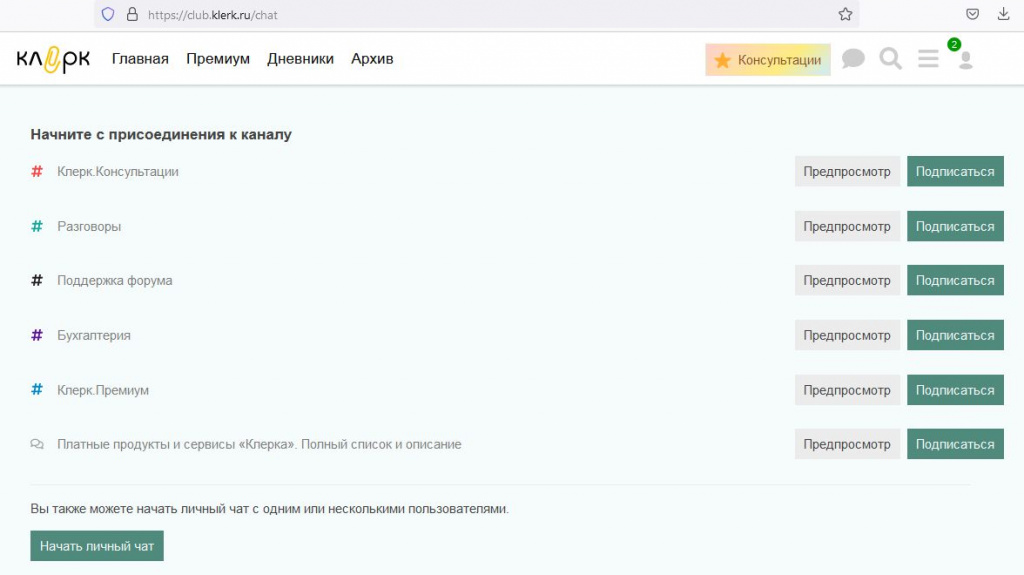Click the blue hash icon for Клерк.Премиум
Screen dimensions: 1024x575
(37, 389)
